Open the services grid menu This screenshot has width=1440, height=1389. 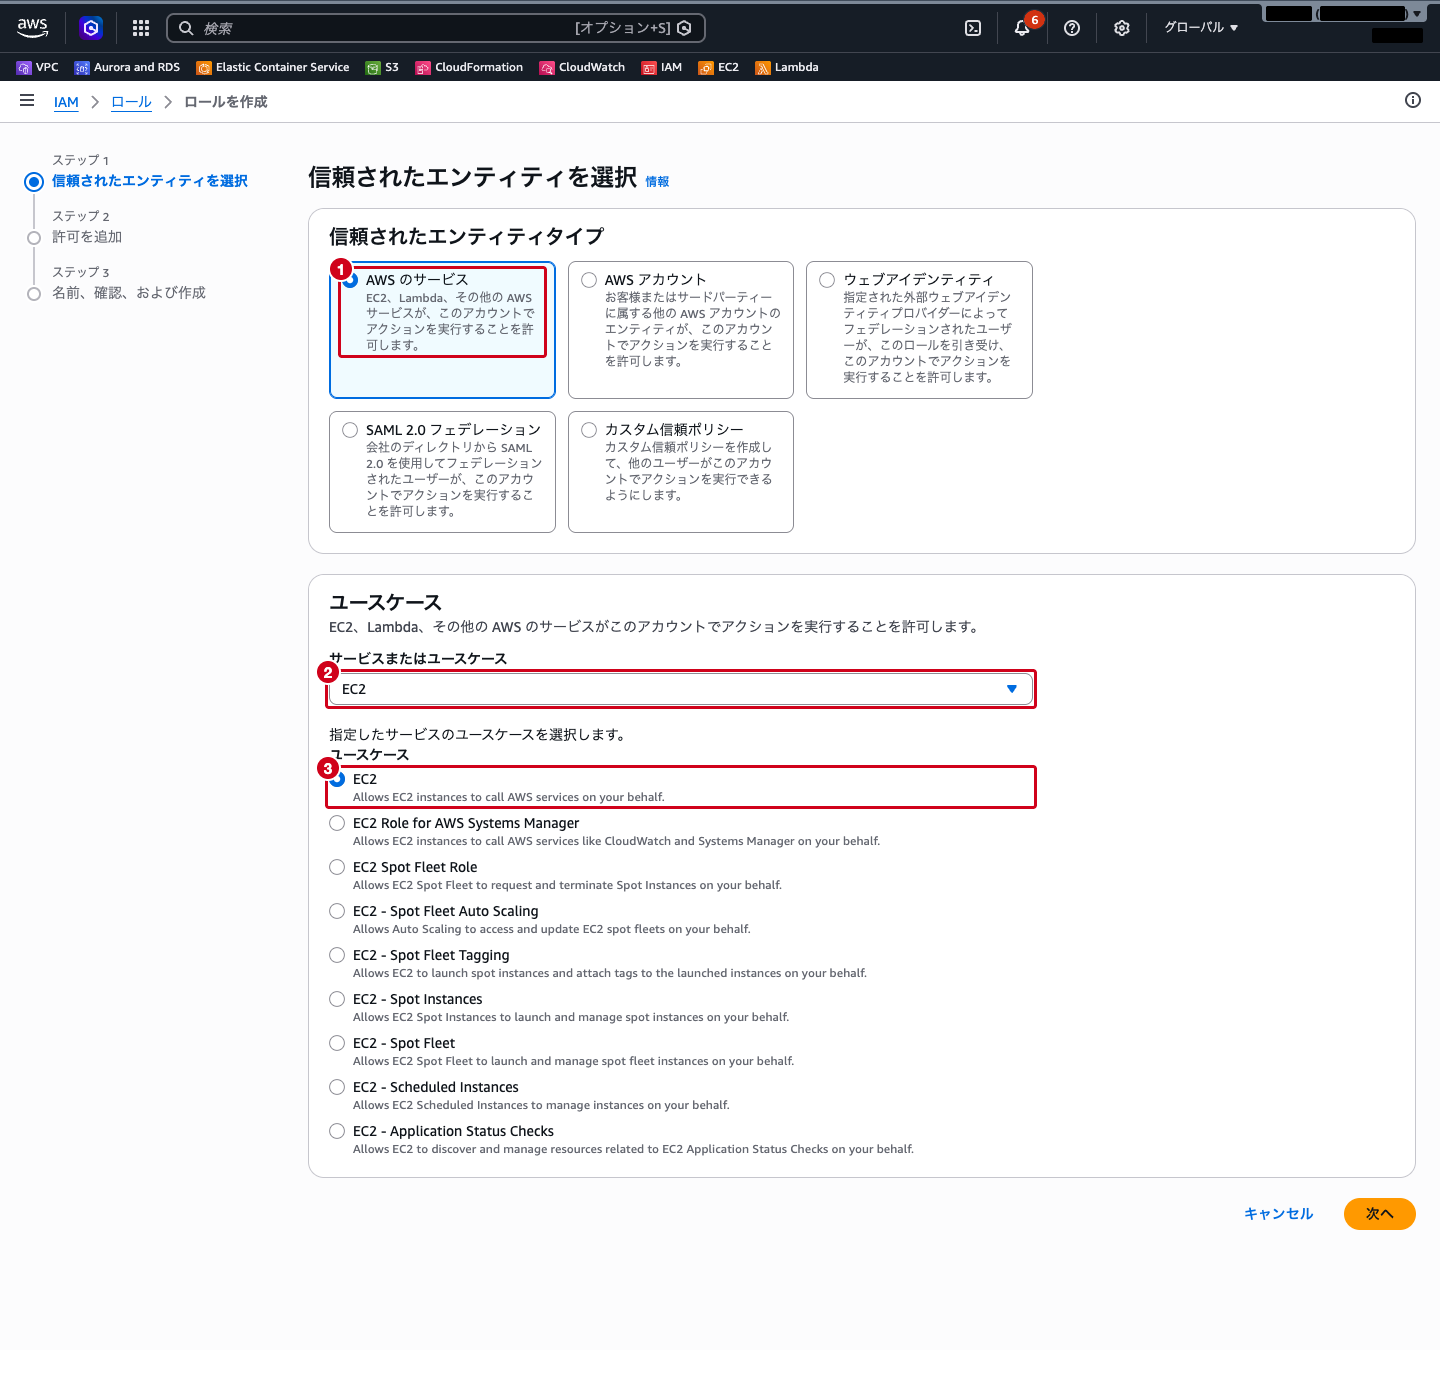(141, 28)
